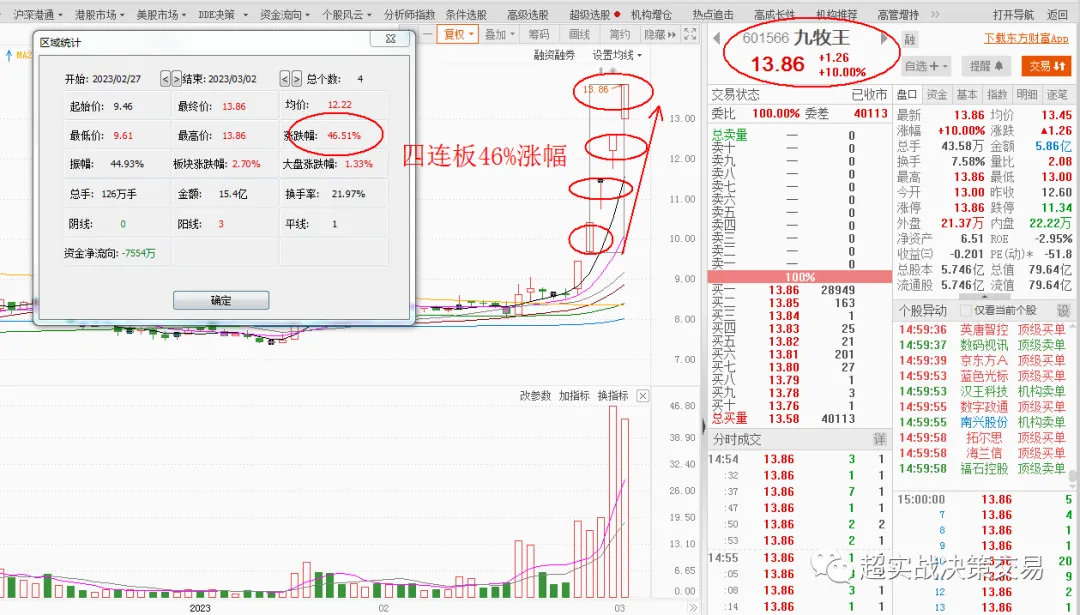Switch to the 资金 tab
Screen dimensions: 1080x615
click(x=937, y=94)
